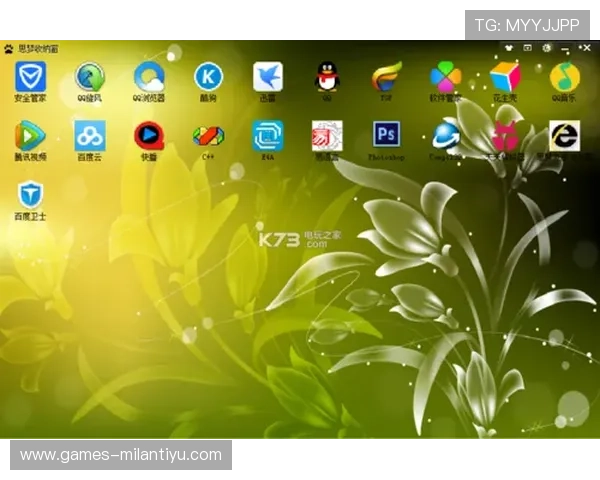Open the TGP game platform icon
This screenshot has width=600, height=480.
pos(386,77)
